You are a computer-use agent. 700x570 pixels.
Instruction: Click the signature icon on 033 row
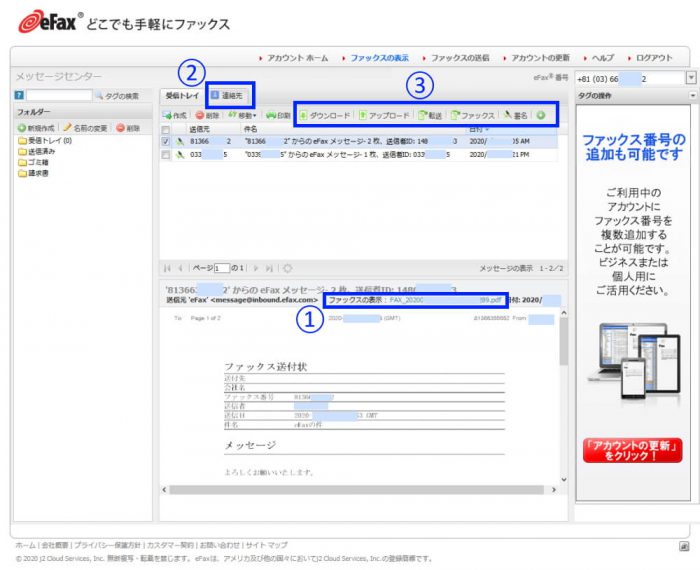(180, 155)
